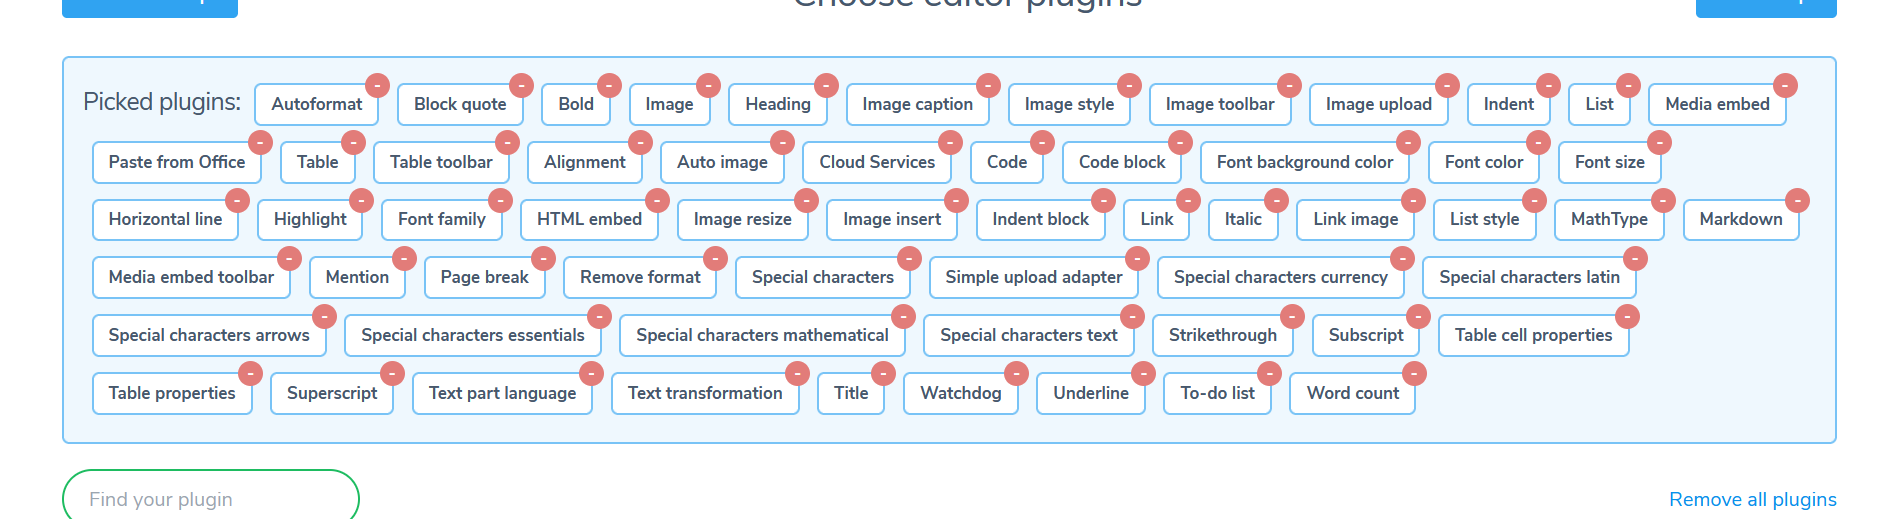Remove Alignment plugin with its minus badge
This screenshot has width=1877, height=519.
(640, 142)
